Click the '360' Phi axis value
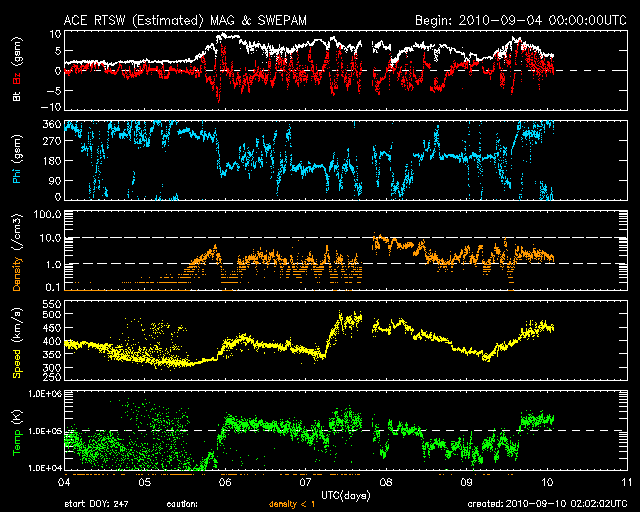Image resolution: width=640 pixels, height=512 pixels. click(52, 125)
